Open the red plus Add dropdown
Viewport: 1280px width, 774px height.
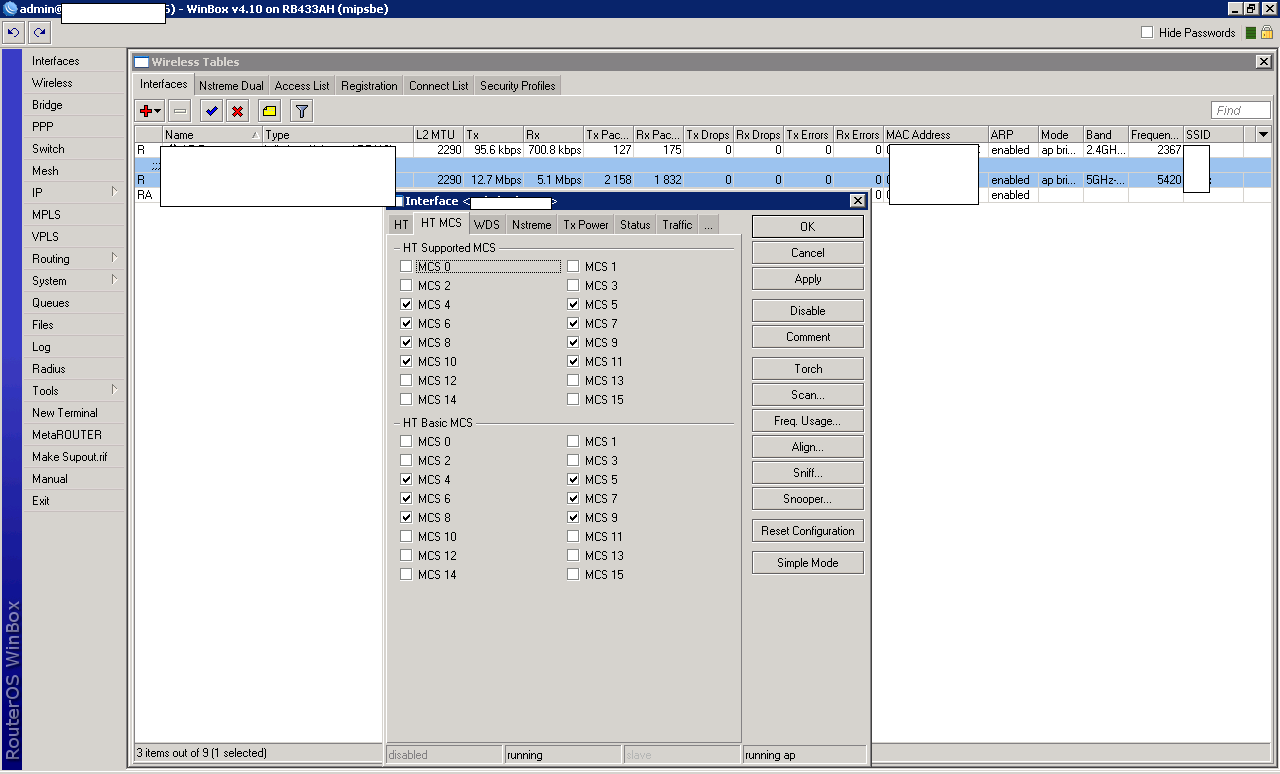pyautogui.click(x=150, y=111)
